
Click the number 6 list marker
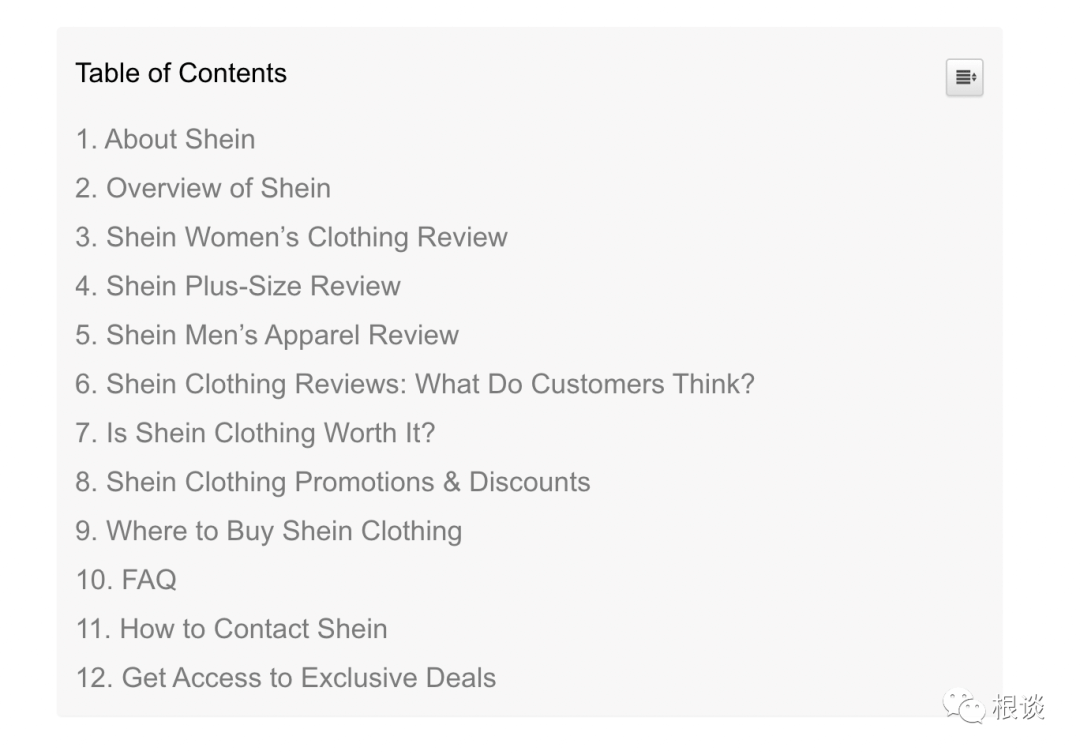(85, 384)
